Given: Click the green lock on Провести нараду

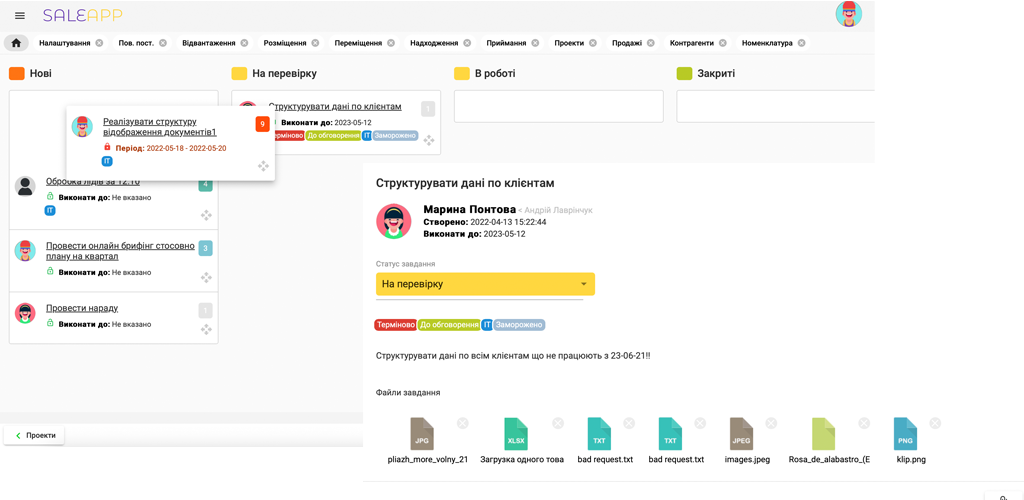Looking at the screenshot, I should 50,323.
